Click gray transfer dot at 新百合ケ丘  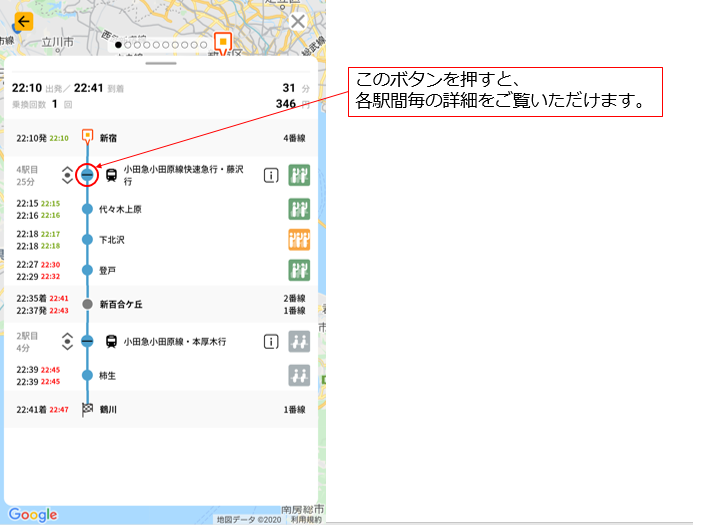tap(88, 304)
